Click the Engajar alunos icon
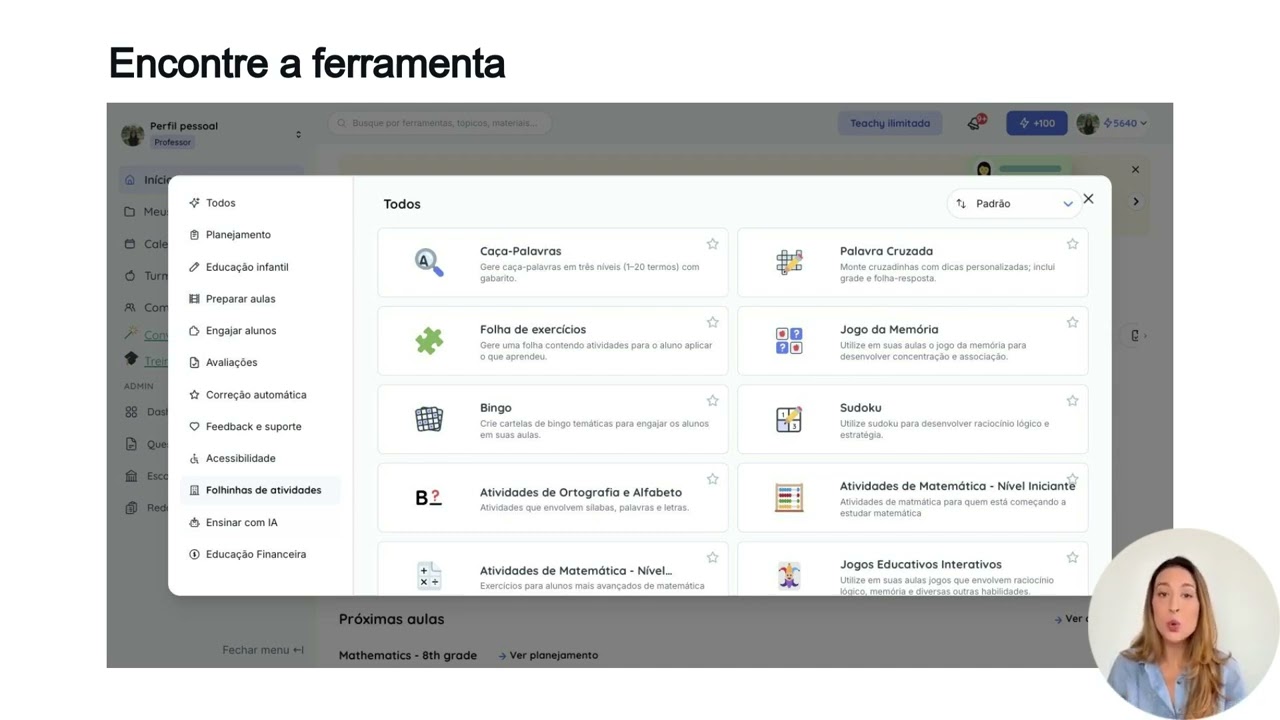The image size is (1280, 720). coord(194,331)
